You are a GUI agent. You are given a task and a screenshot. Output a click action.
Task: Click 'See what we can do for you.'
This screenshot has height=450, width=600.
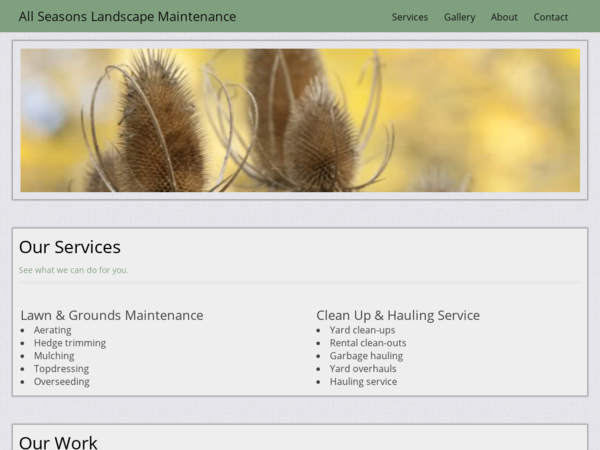[73, 270]
